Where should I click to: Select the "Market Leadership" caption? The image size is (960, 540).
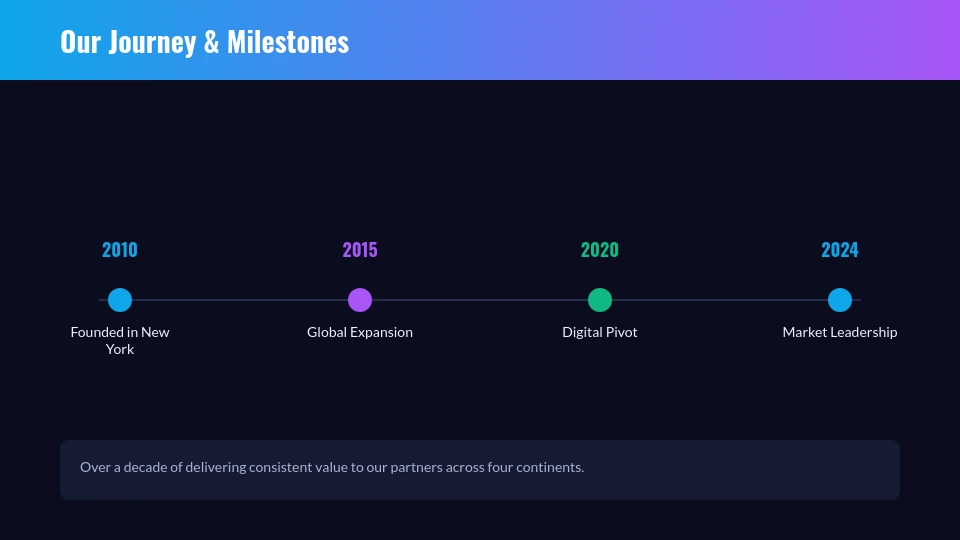pos(840,332)
